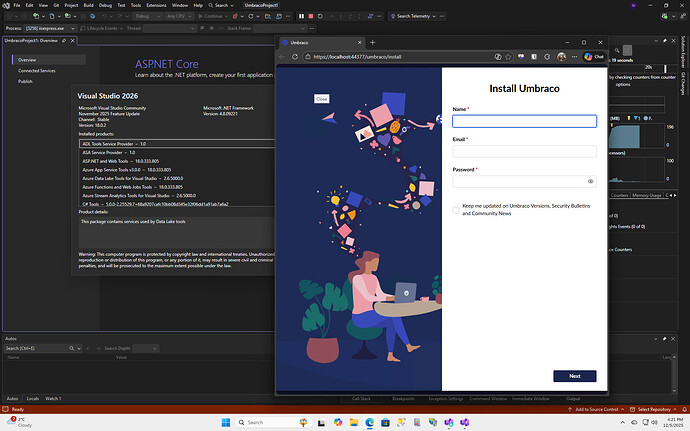Open Task View from the taskbar

(x=321, y=423)
